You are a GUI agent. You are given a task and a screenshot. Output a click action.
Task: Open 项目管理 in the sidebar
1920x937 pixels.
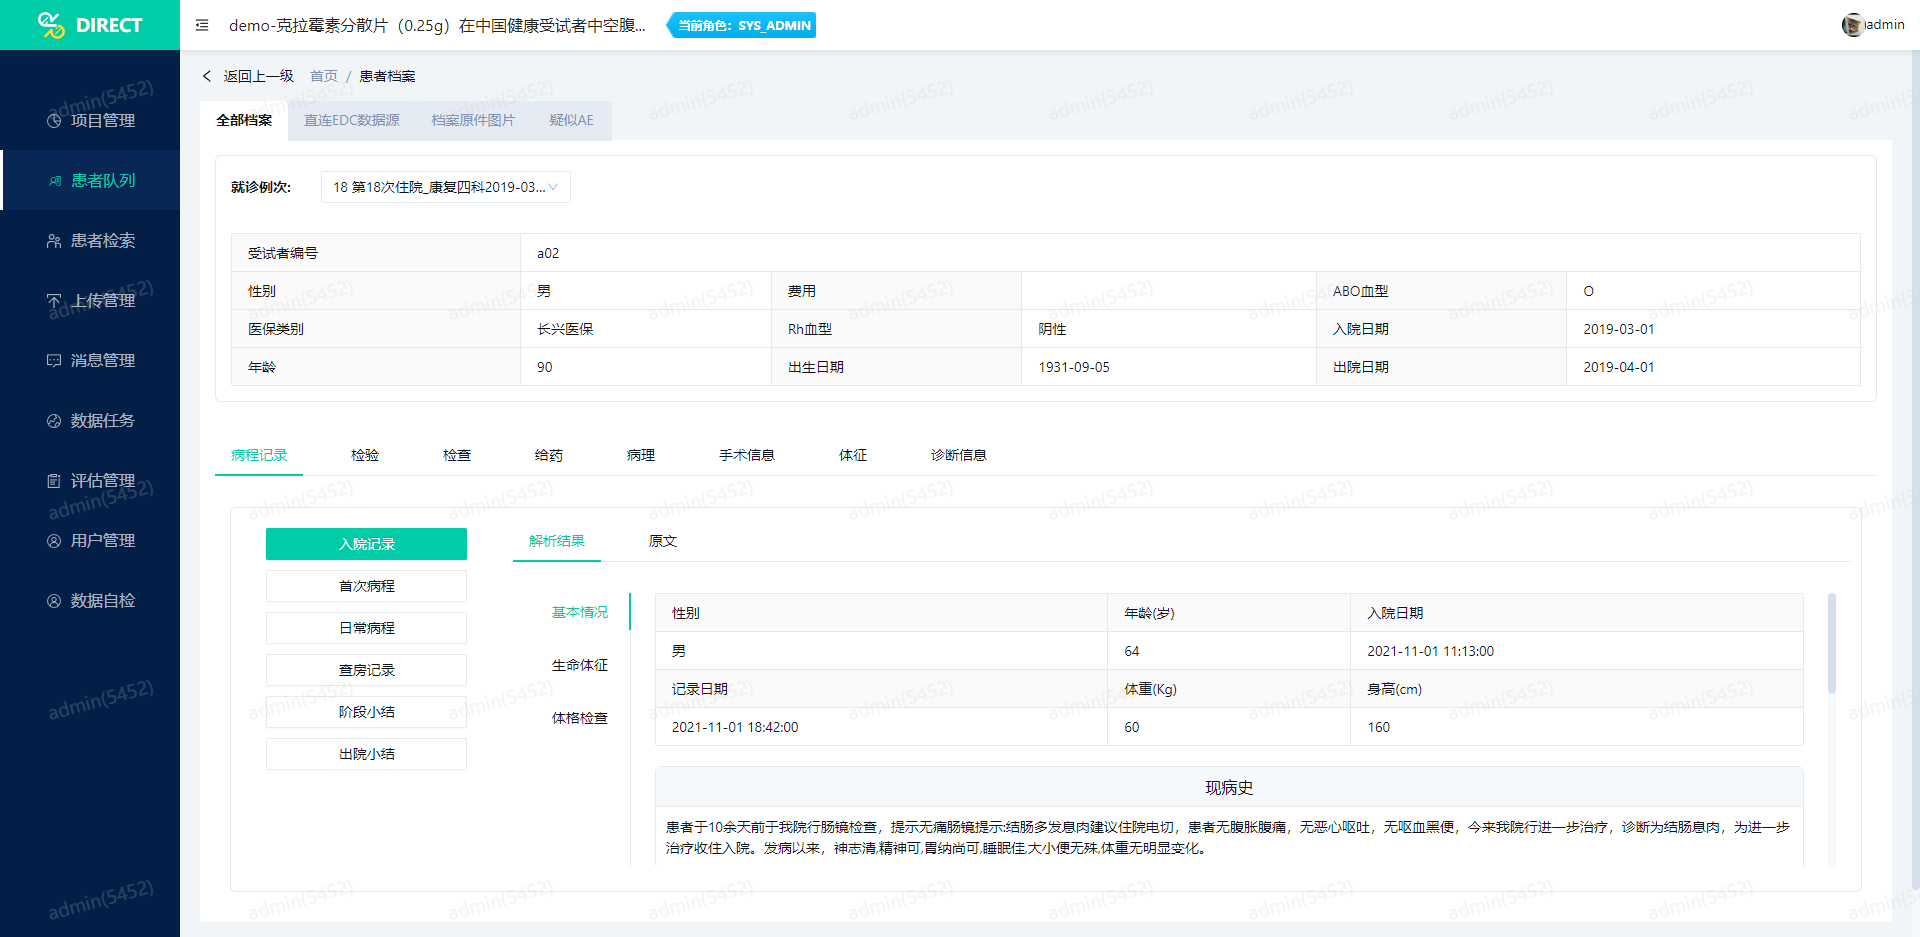pyautogui.click(x=90, y=121)
